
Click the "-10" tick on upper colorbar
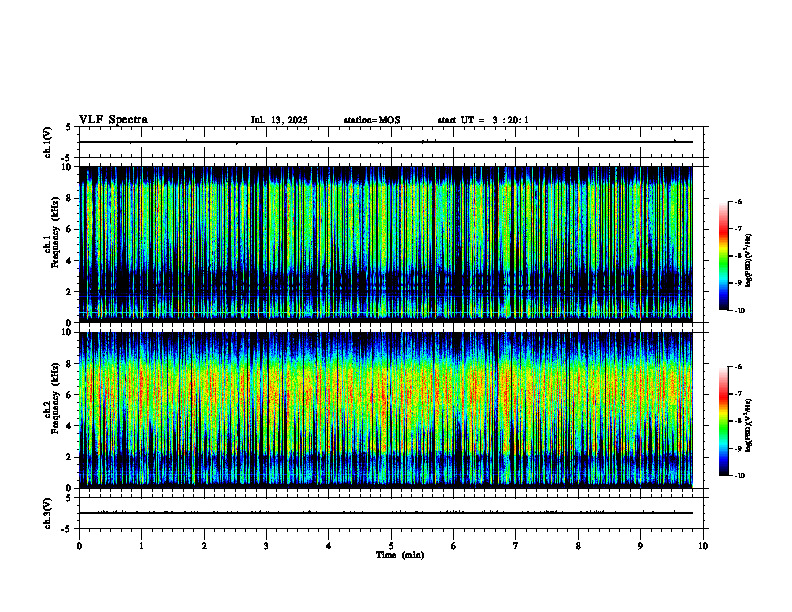739,311
